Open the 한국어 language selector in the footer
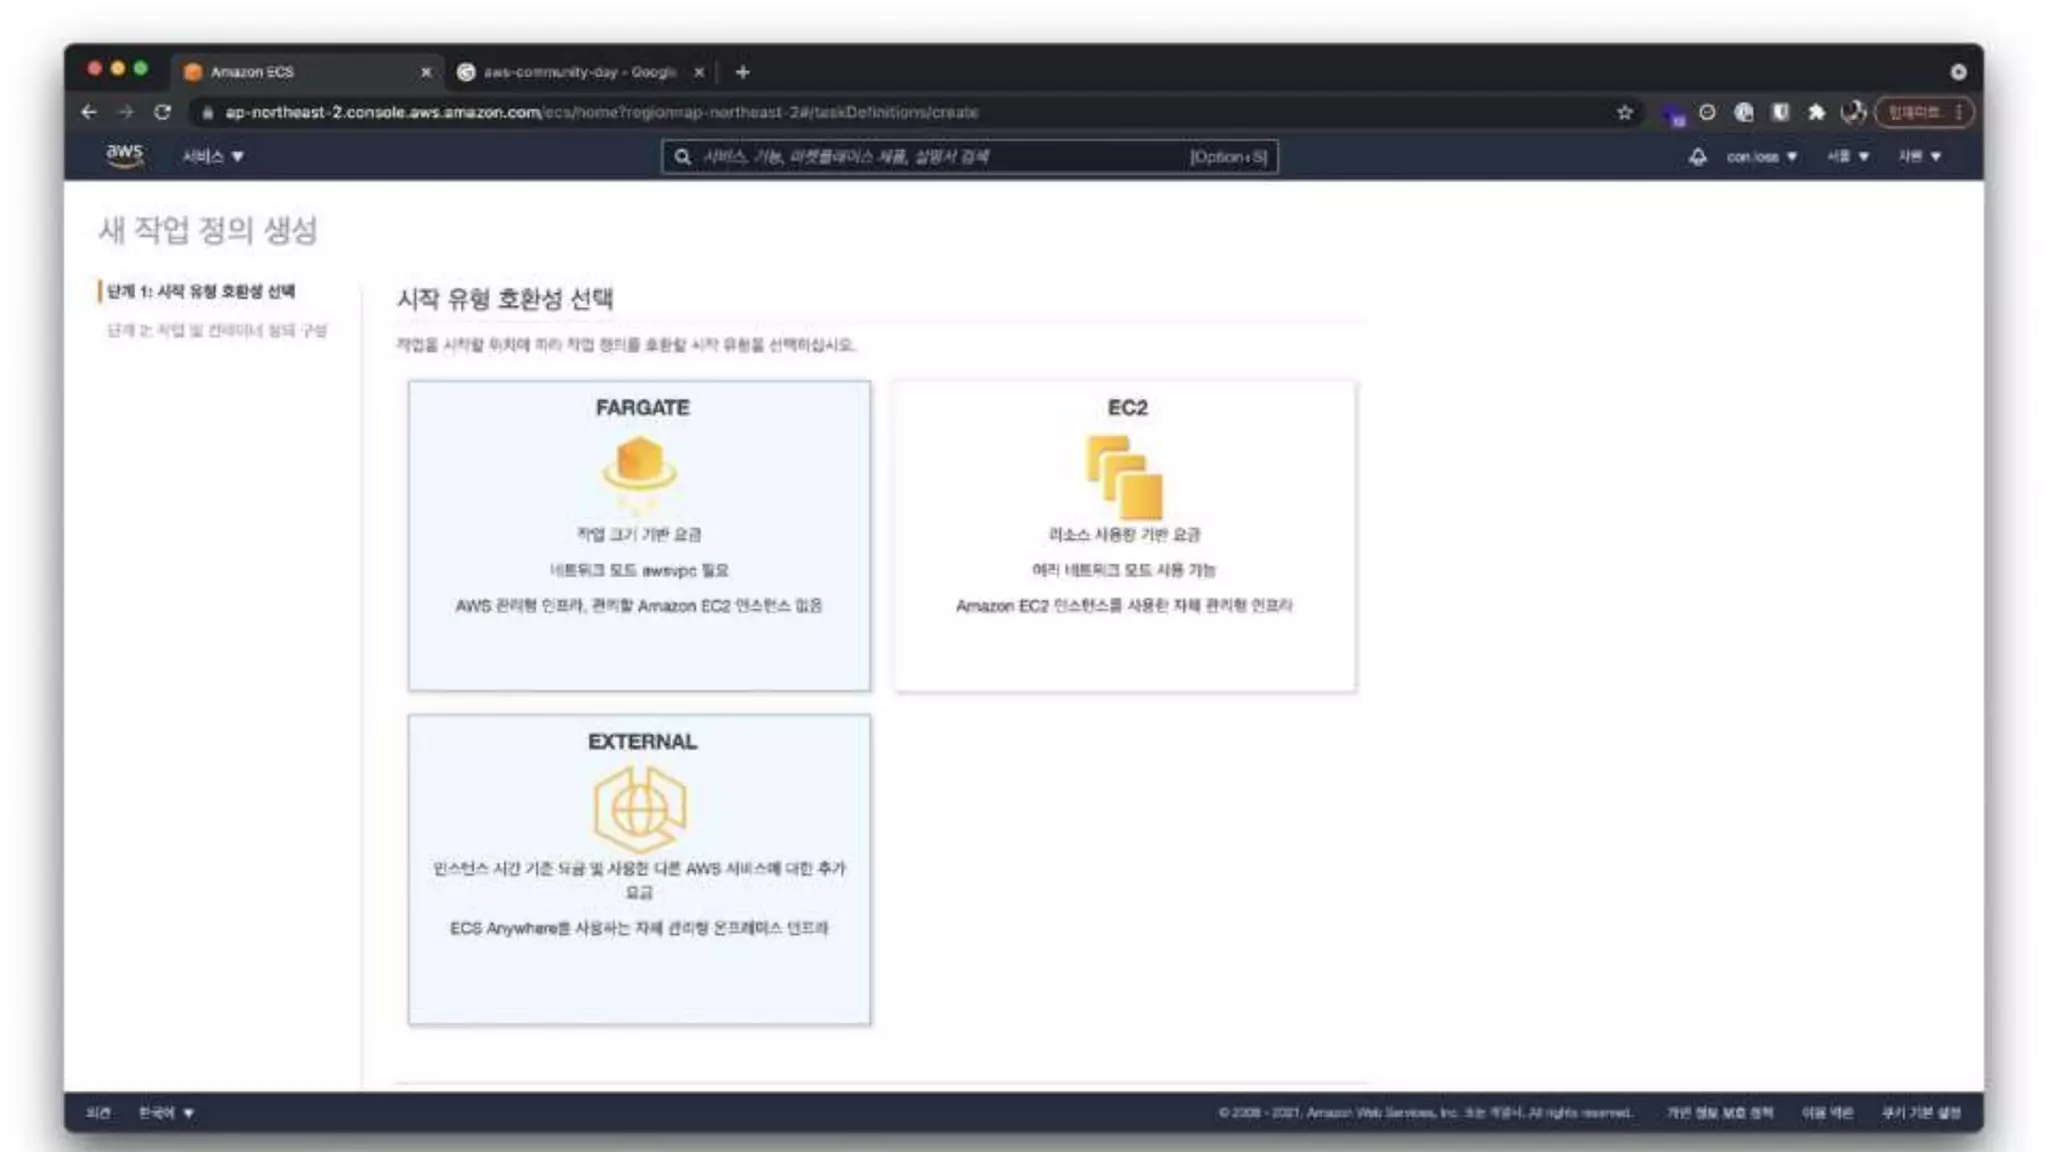Viewport: 2048px width, 1152px height. point(166,1113)
